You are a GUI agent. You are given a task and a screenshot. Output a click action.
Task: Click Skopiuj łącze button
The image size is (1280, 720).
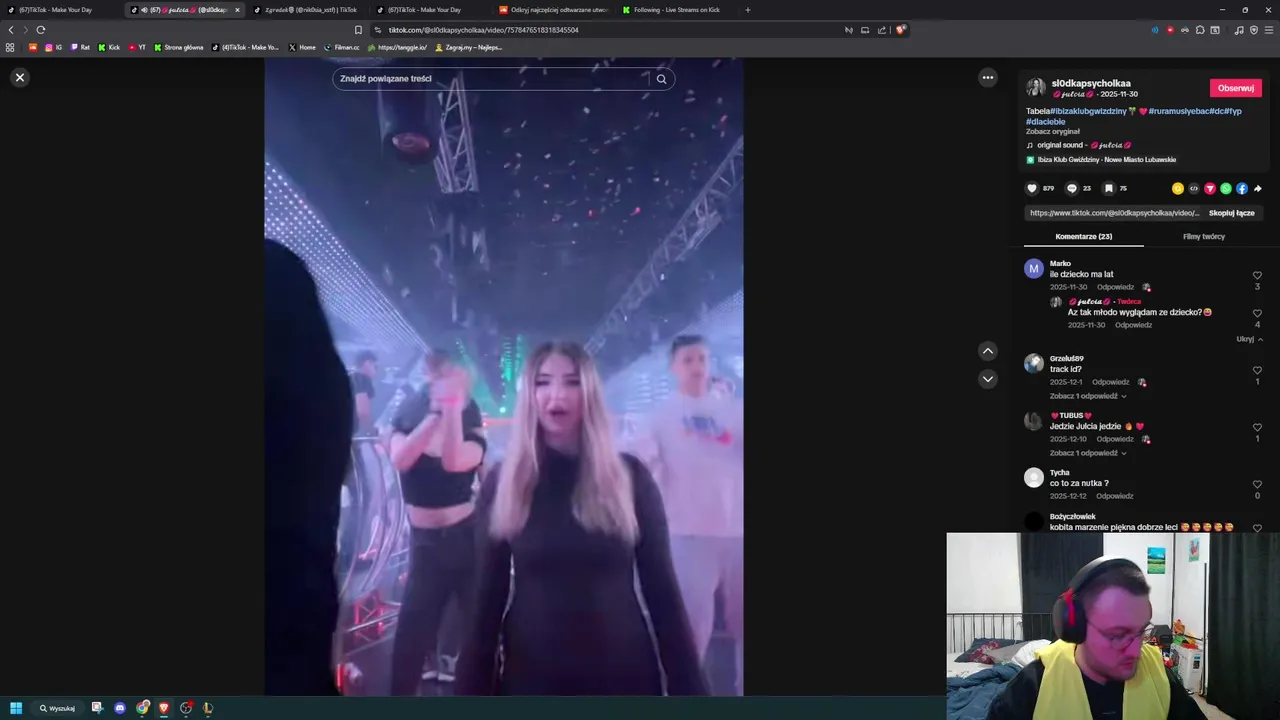pos(1231,213)
